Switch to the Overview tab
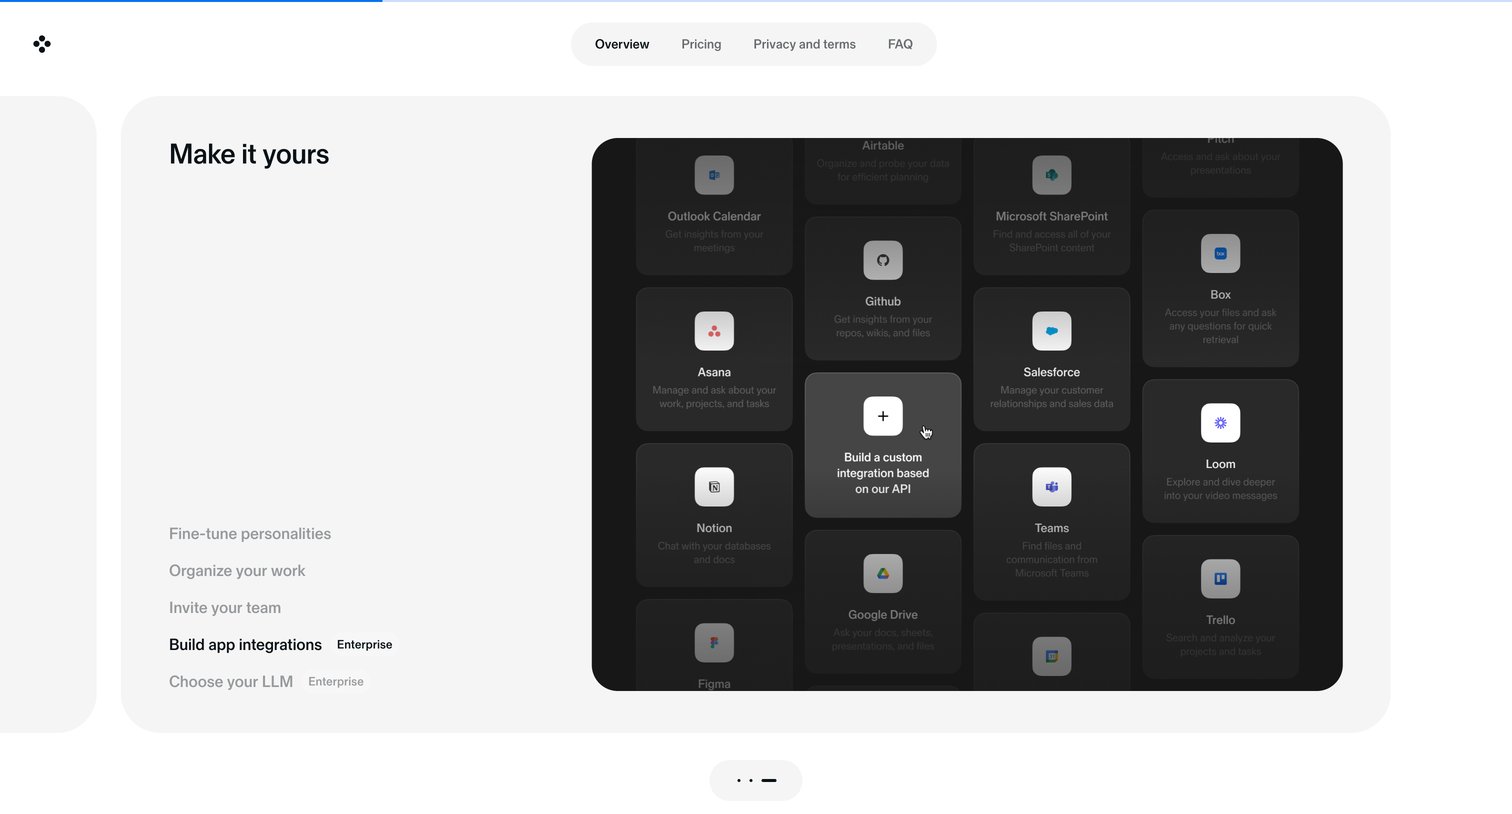This screenshot has width=1512, height=814. click(622, 44)
